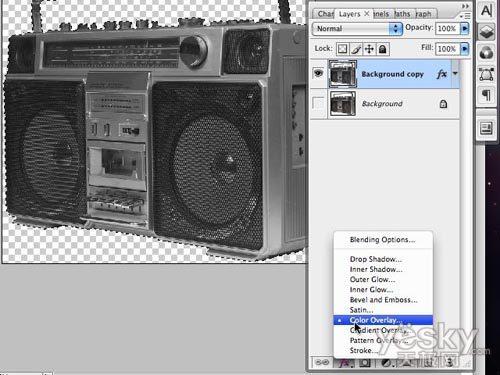Screen dimensions: 500x375
Task: Switch to the Channels tab
Action: click(x=381, y=14)
